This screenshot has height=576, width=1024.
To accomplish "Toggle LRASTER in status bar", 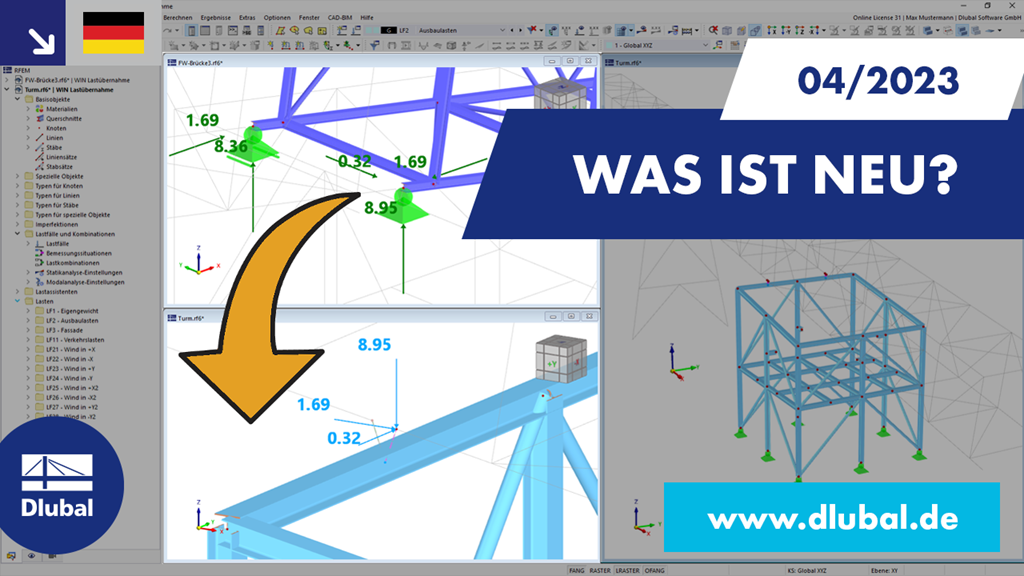I will point(628,570).
